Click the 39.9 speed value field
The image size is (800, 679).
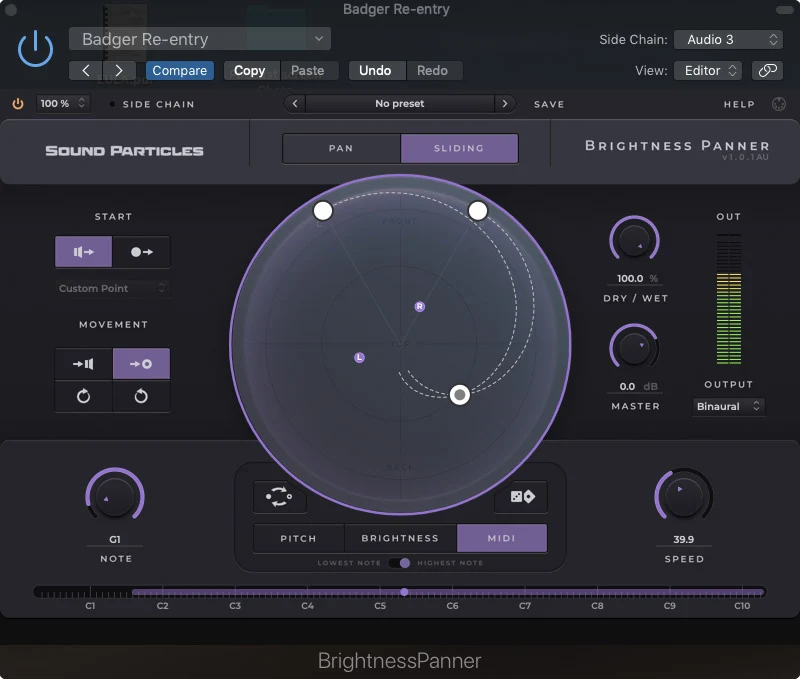point(684,539)
